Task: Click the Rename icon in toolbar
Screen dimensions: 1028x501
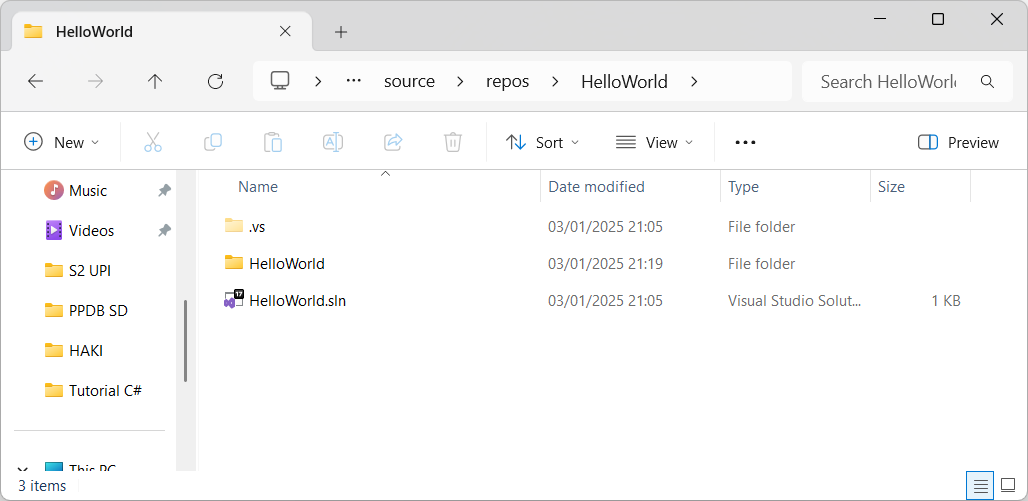Action: click(333, 142)
